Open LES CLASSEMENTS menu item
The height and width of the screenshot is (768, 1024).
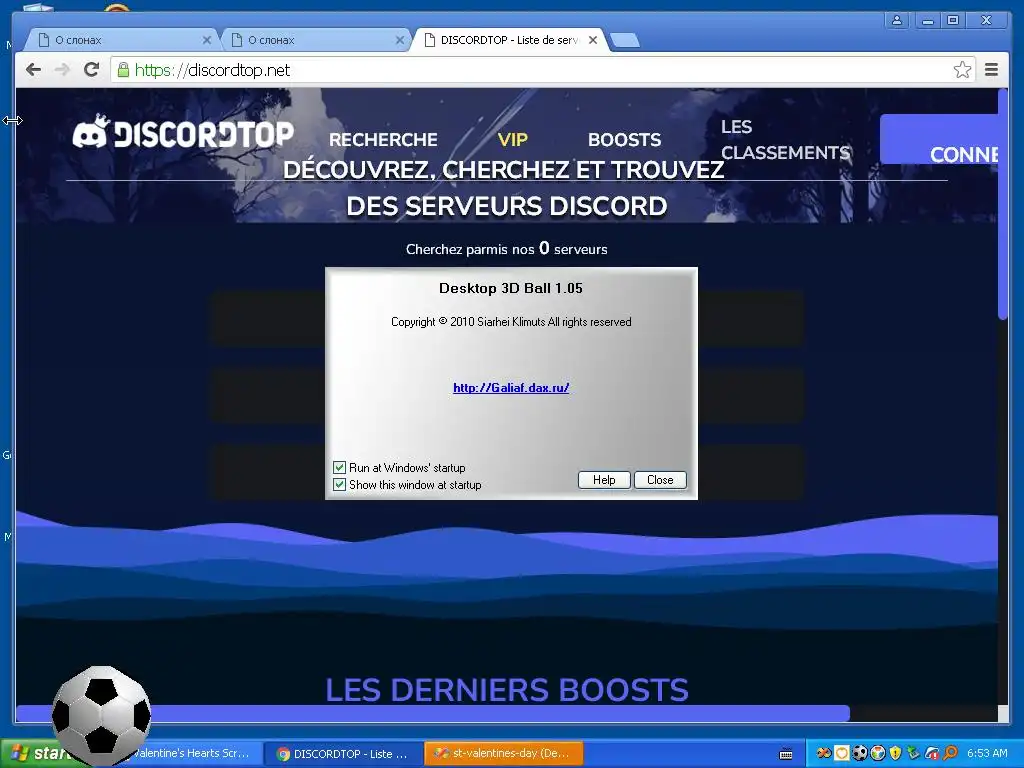[x=786, y=140]
